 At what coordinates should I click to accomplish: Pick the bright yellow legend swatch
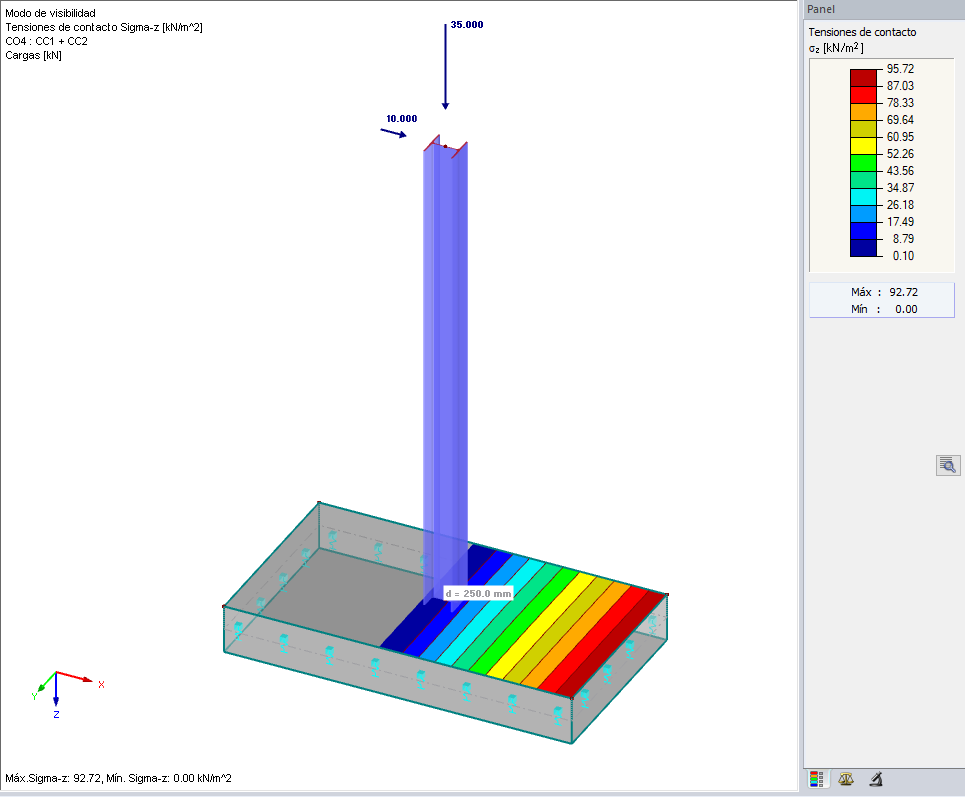click(x=863, y=146)
